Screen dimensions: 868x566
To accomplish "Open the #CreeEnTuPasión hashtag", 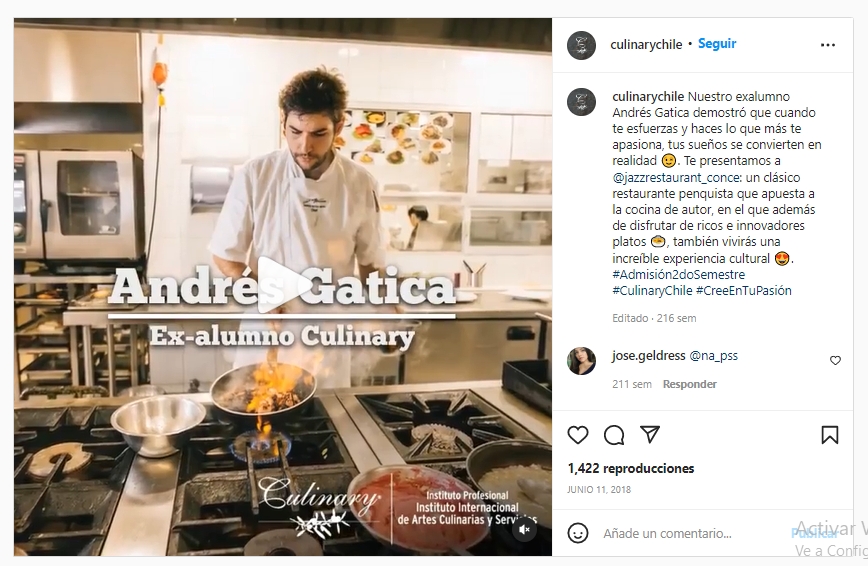I will pos(743,291).
